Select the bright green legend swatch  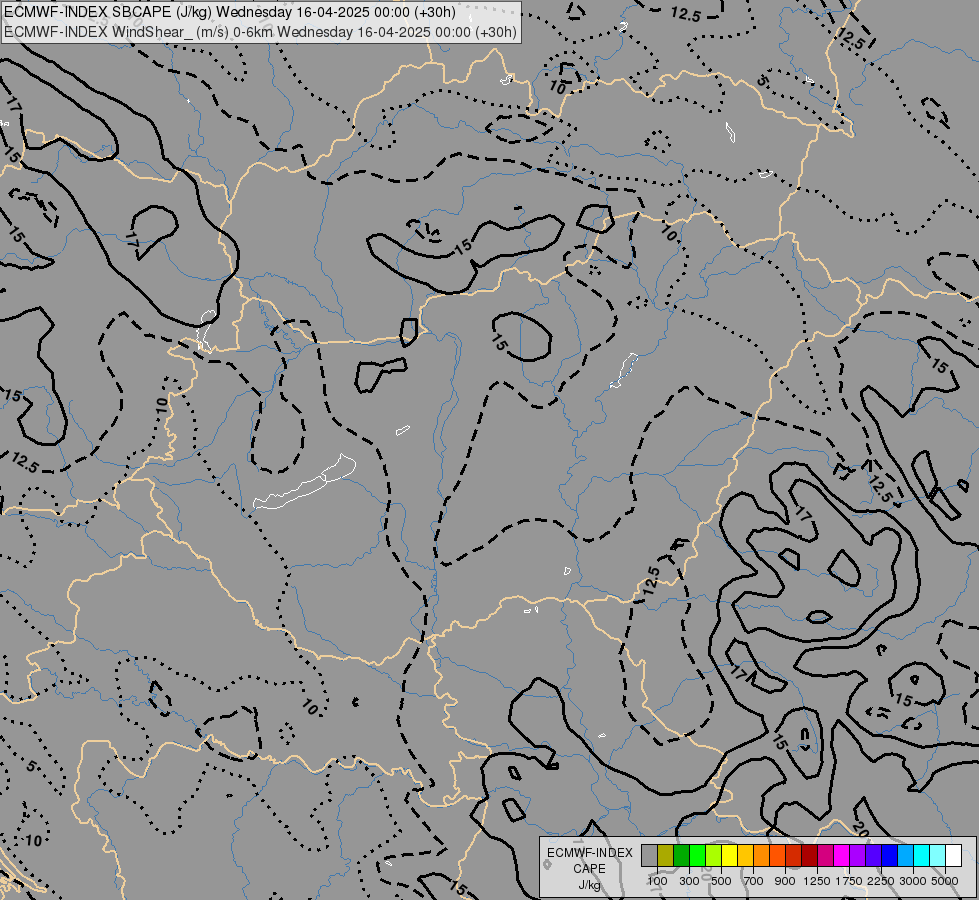point(697,855)
